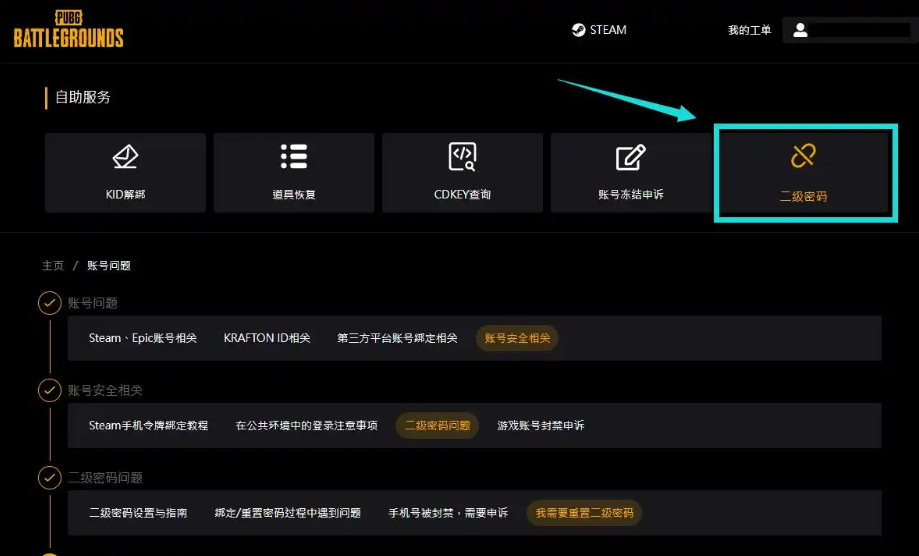Click the Steam platform icon
Screen dimensions: 919x556
579,30
